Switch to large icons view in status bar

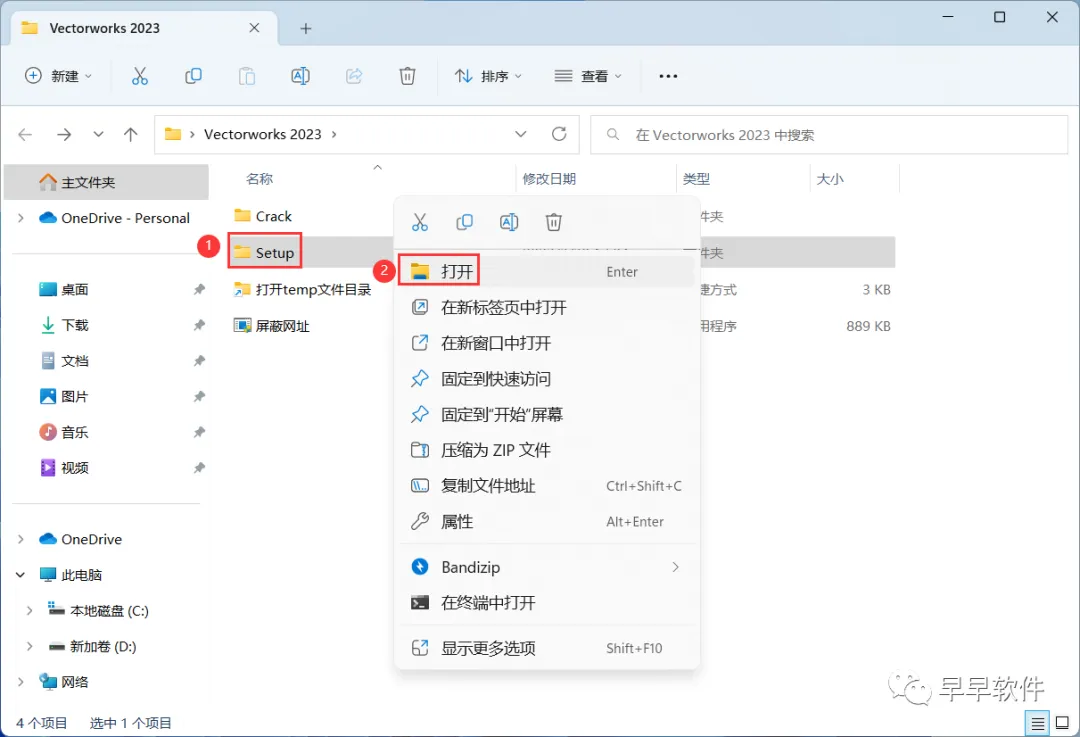[1062, 723]
